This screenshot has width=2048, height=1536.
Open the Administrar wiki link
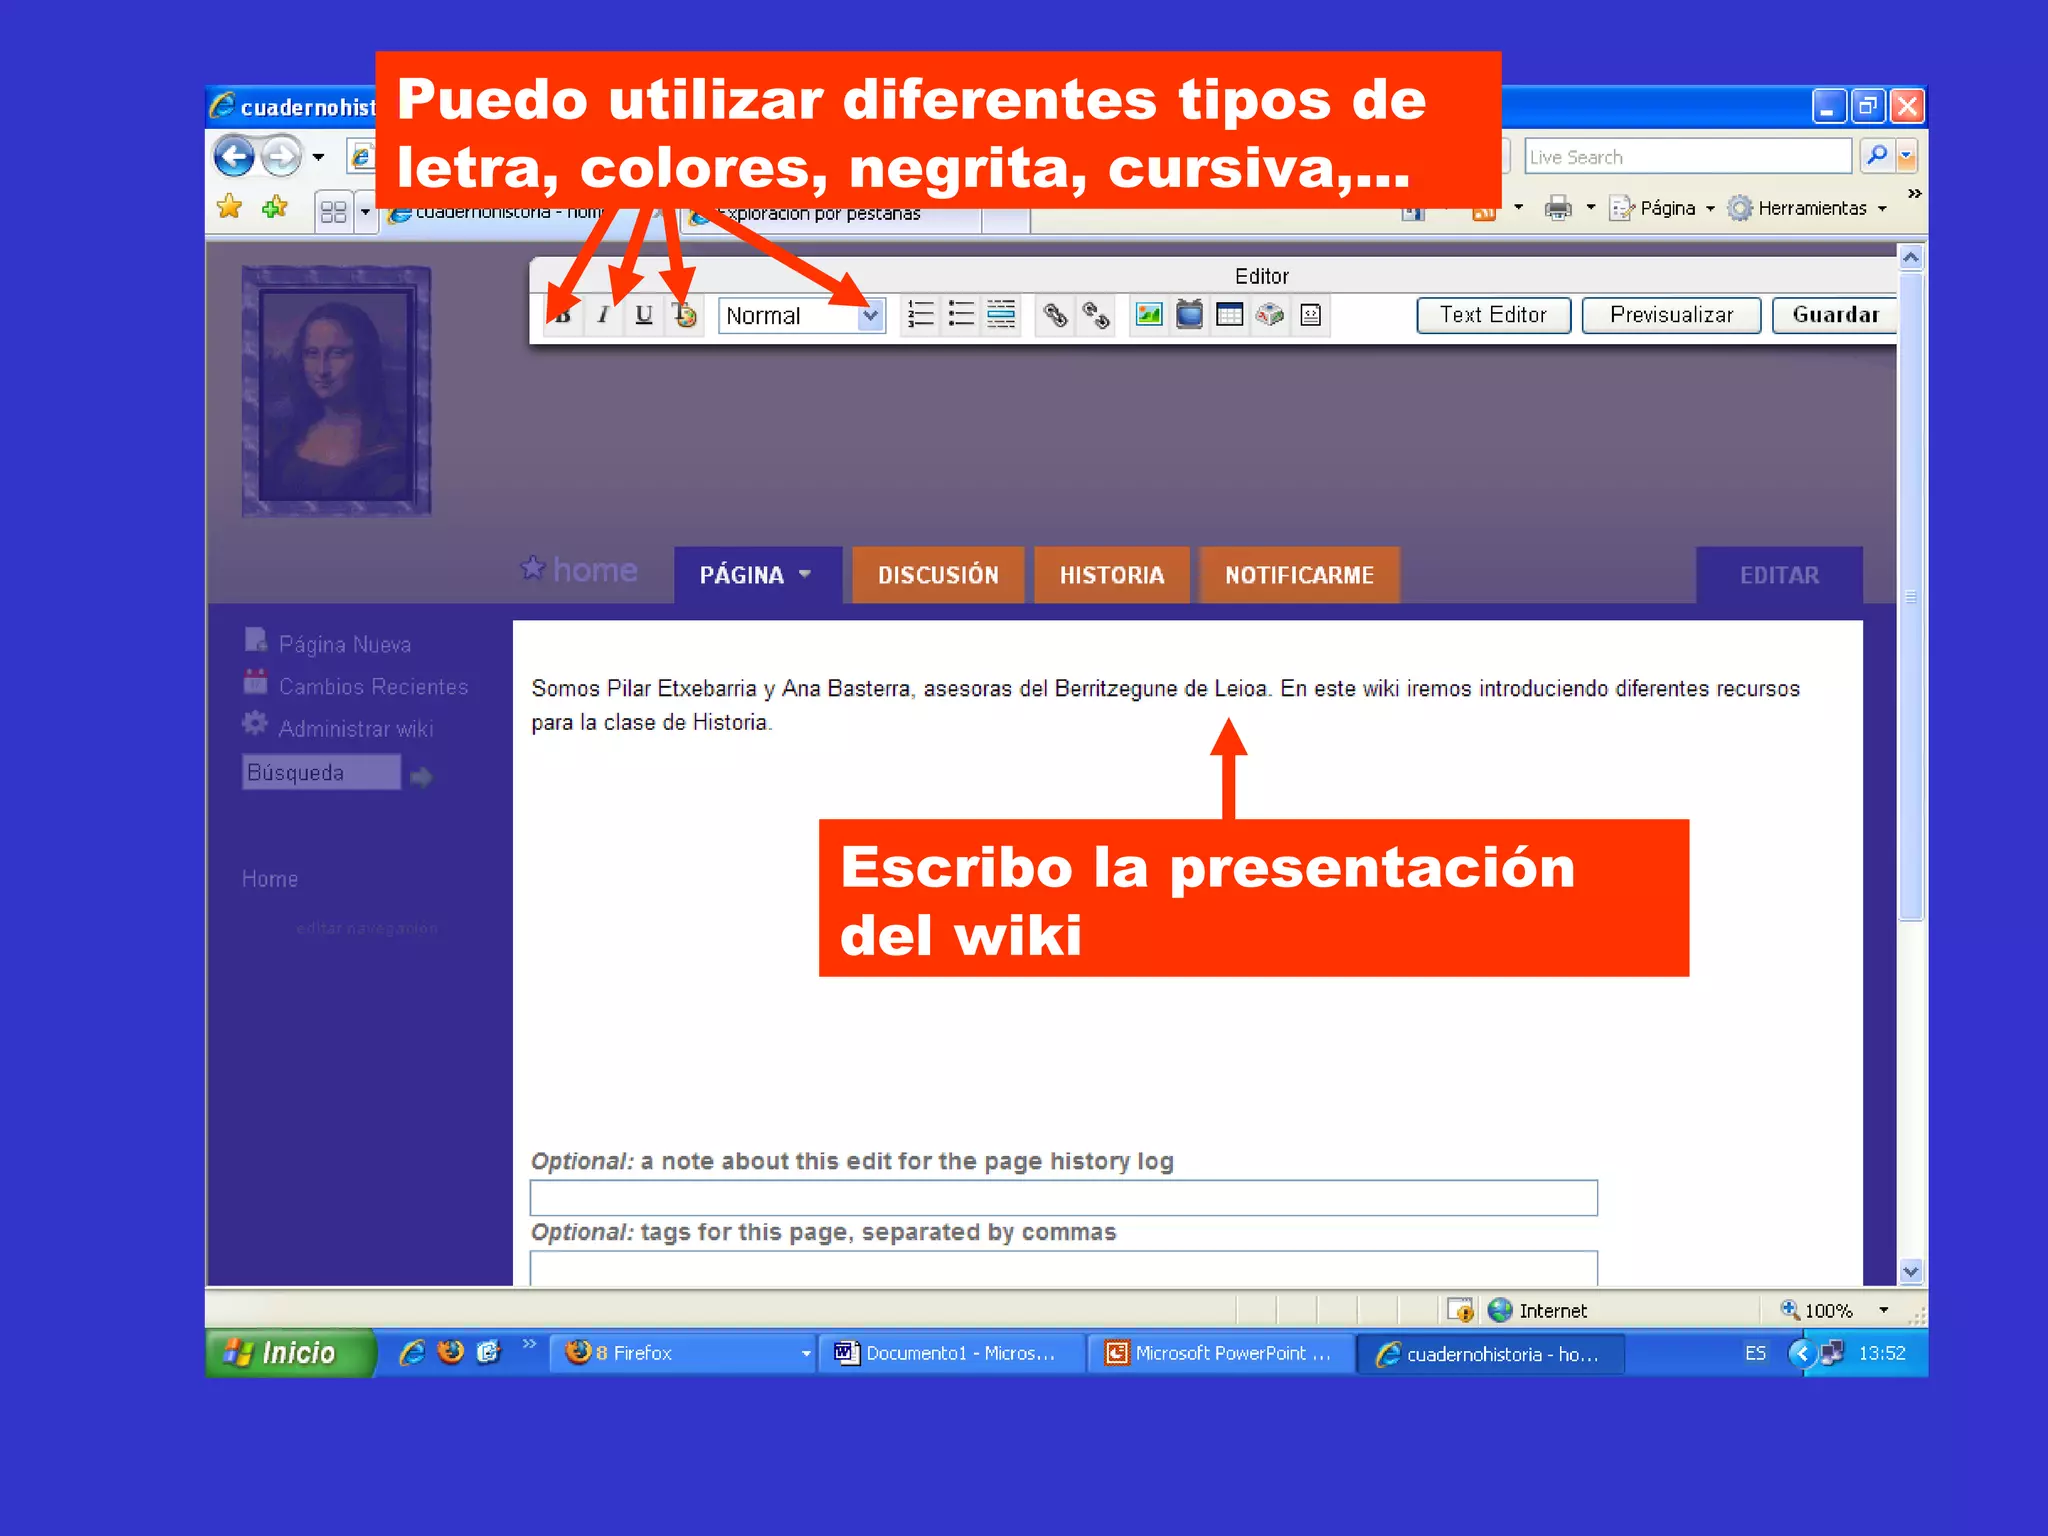point(355,728)
